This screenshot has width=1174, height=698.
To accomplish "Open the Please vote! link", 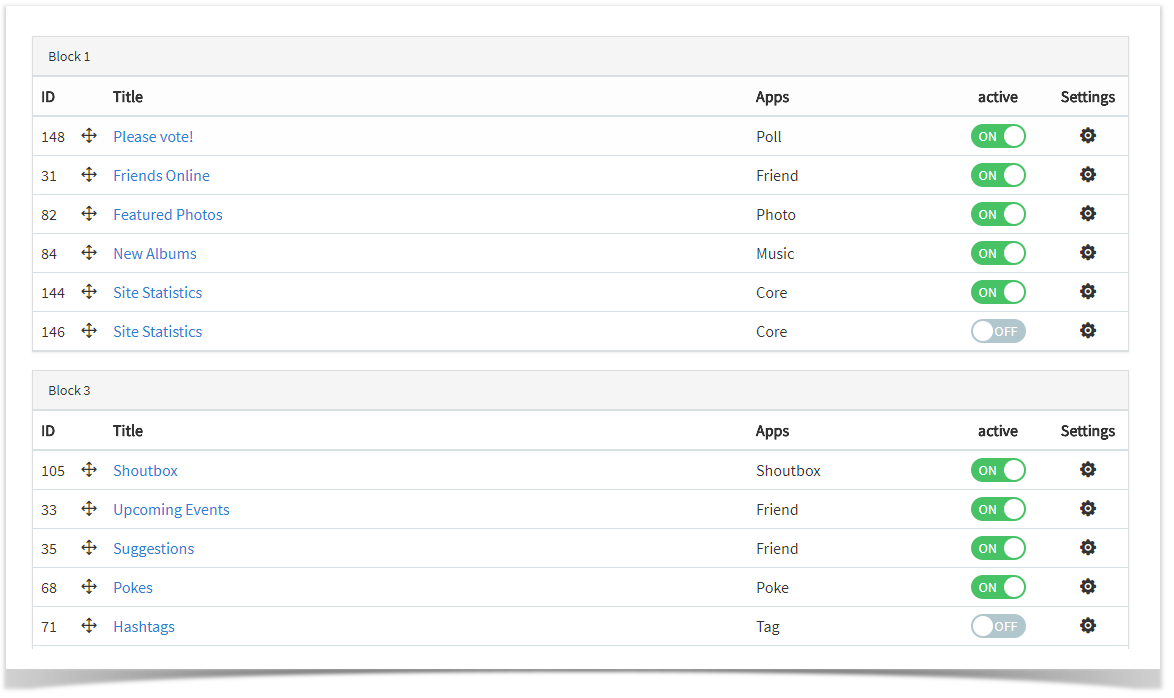I will pyautogui.click(x=153, y=136).
